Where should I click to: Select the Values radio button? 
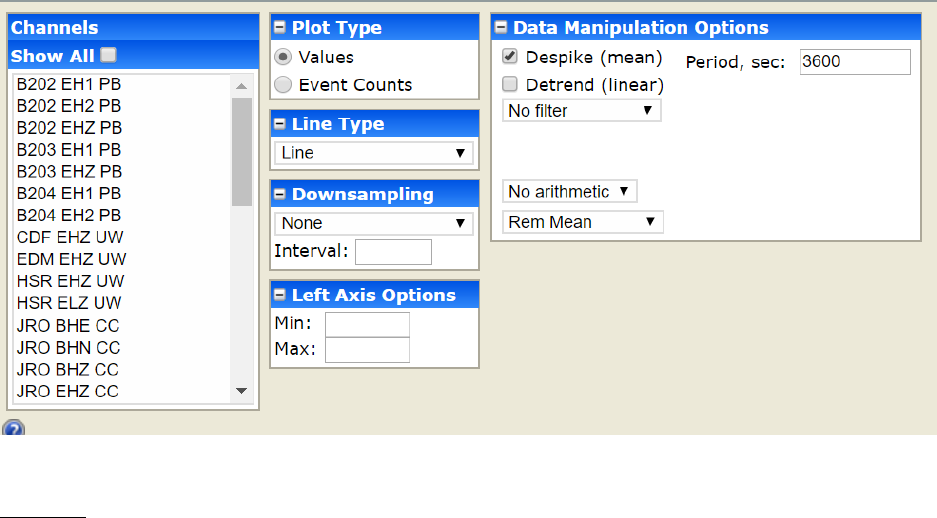tap(283, 57)
